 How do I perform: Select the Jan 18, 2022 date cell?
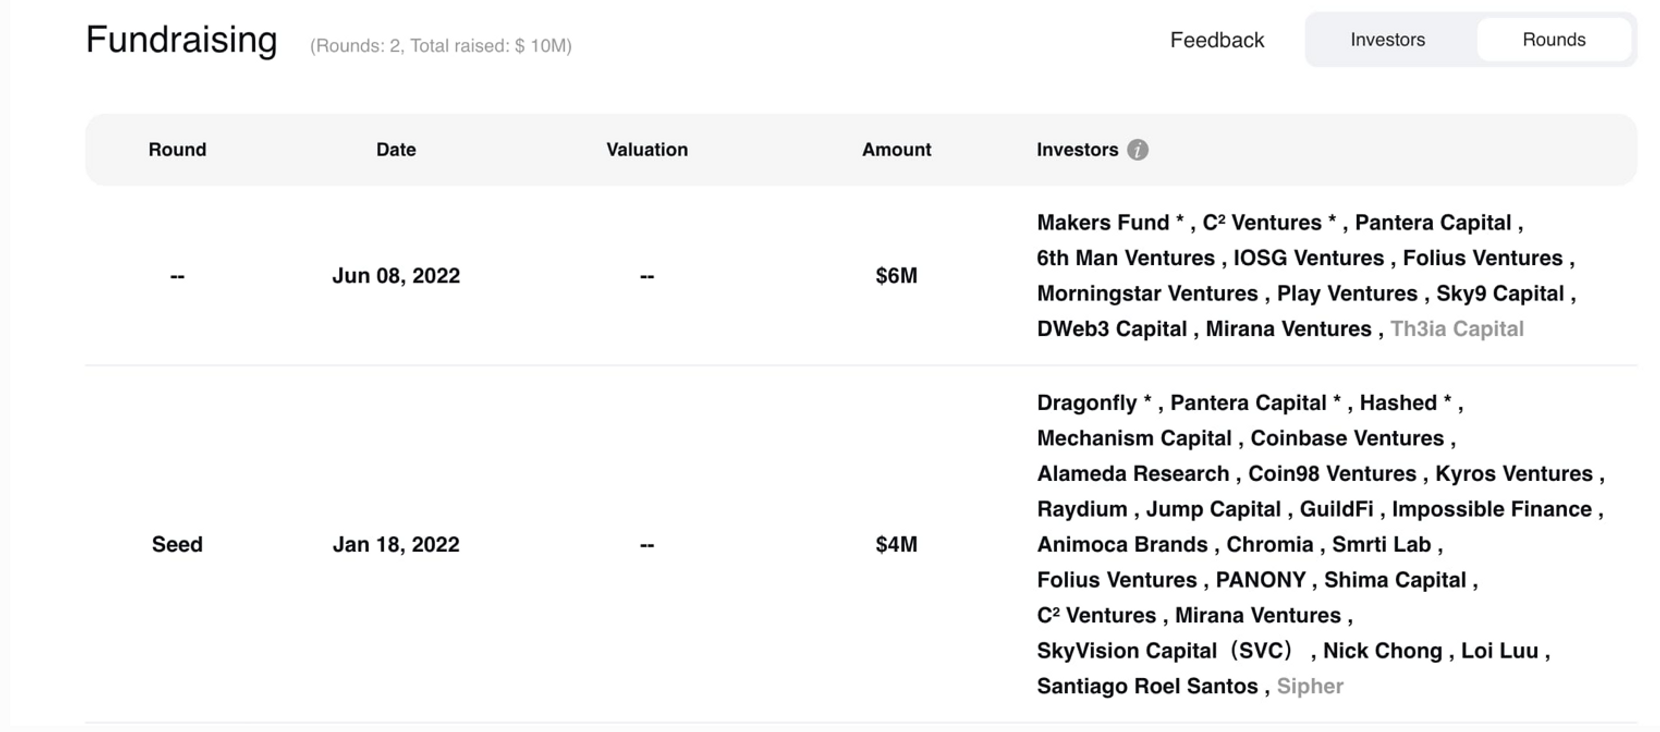[396, 545]
